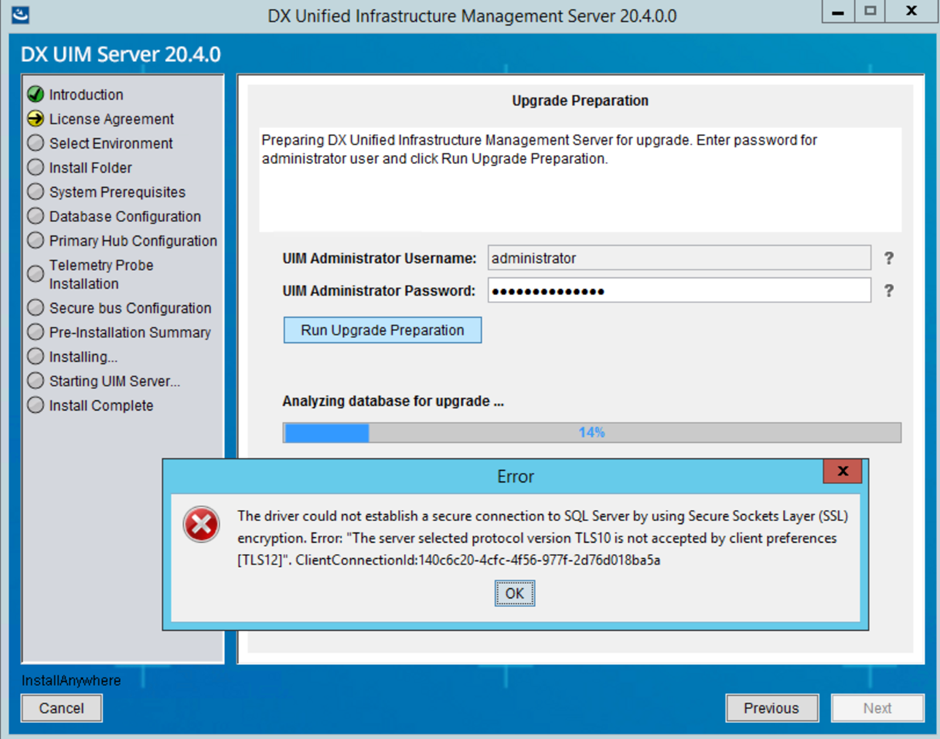The height and width of the screenshot is (739, 940).
Task: Focus the UIM Administrator Password field
Action: point(679,291)
